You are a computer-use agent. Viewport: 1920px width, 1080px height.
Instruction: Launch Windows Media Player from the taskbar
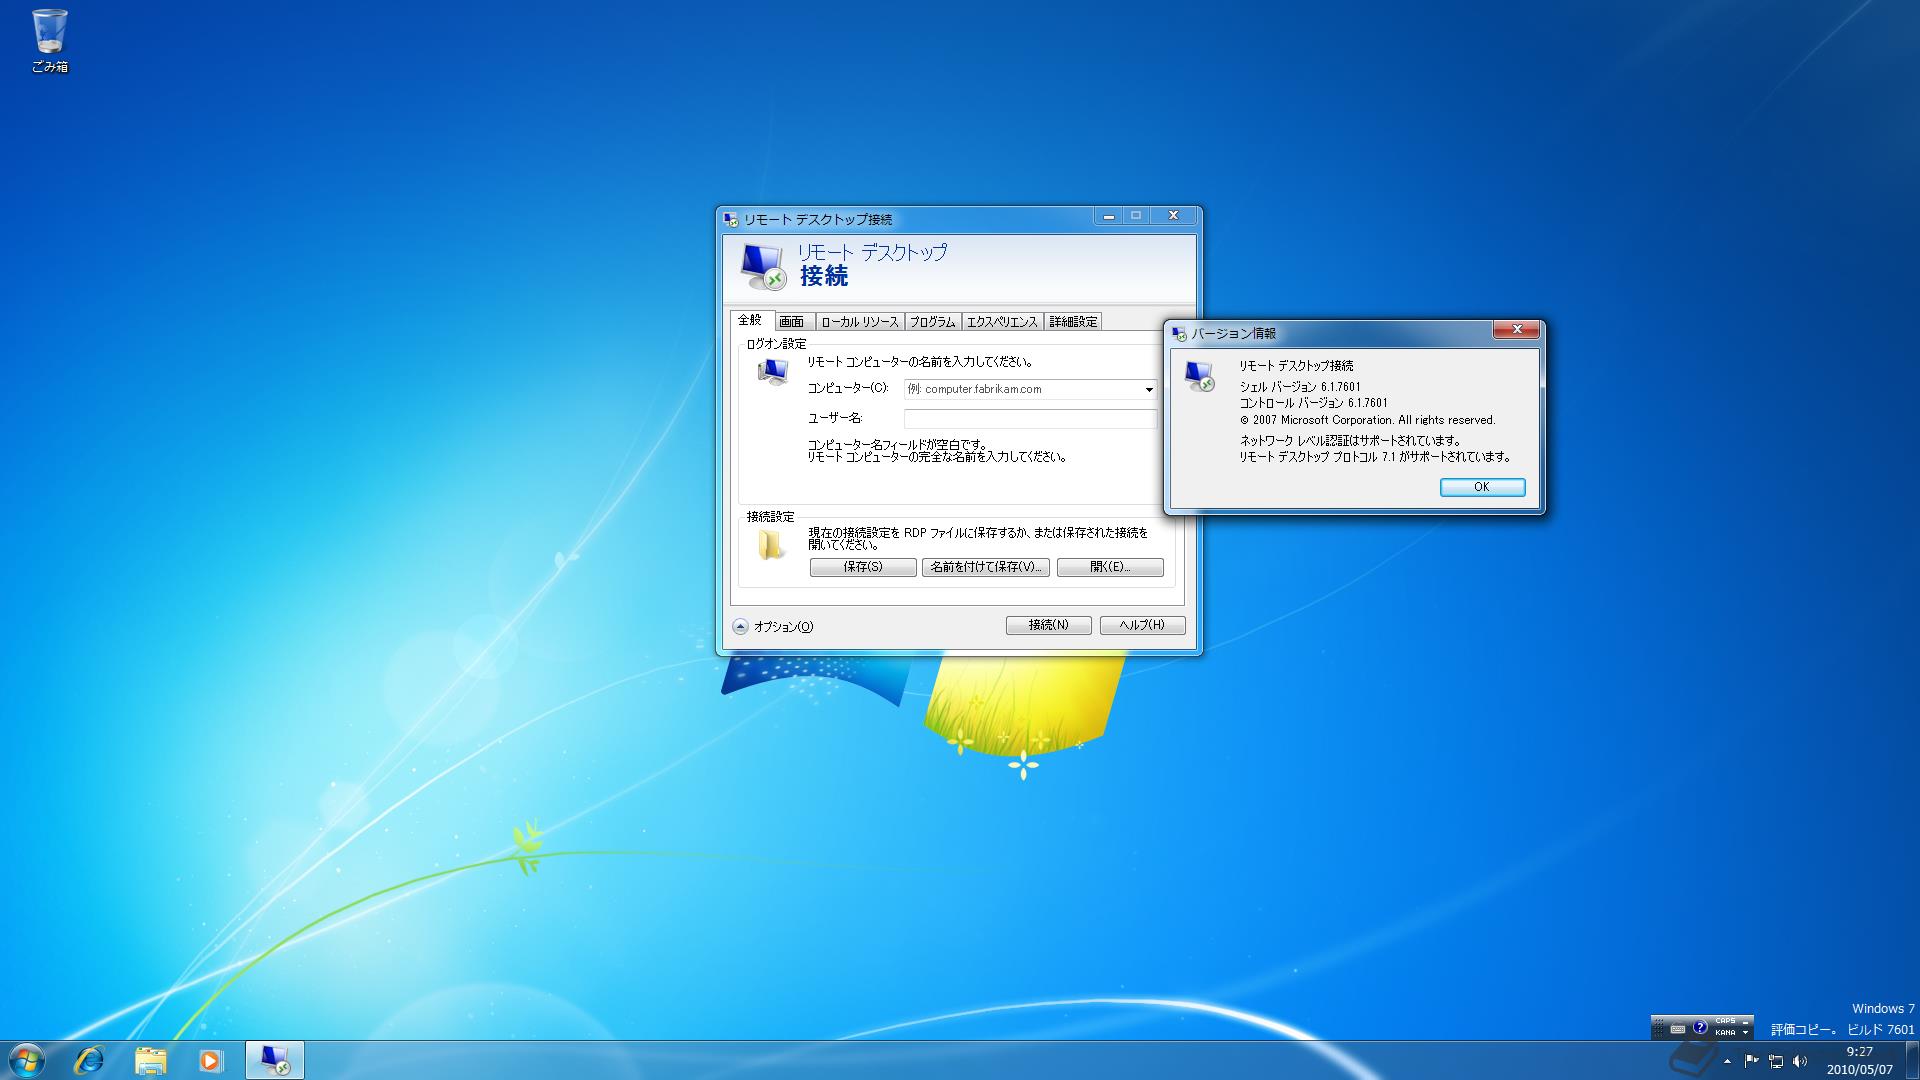210,1060
